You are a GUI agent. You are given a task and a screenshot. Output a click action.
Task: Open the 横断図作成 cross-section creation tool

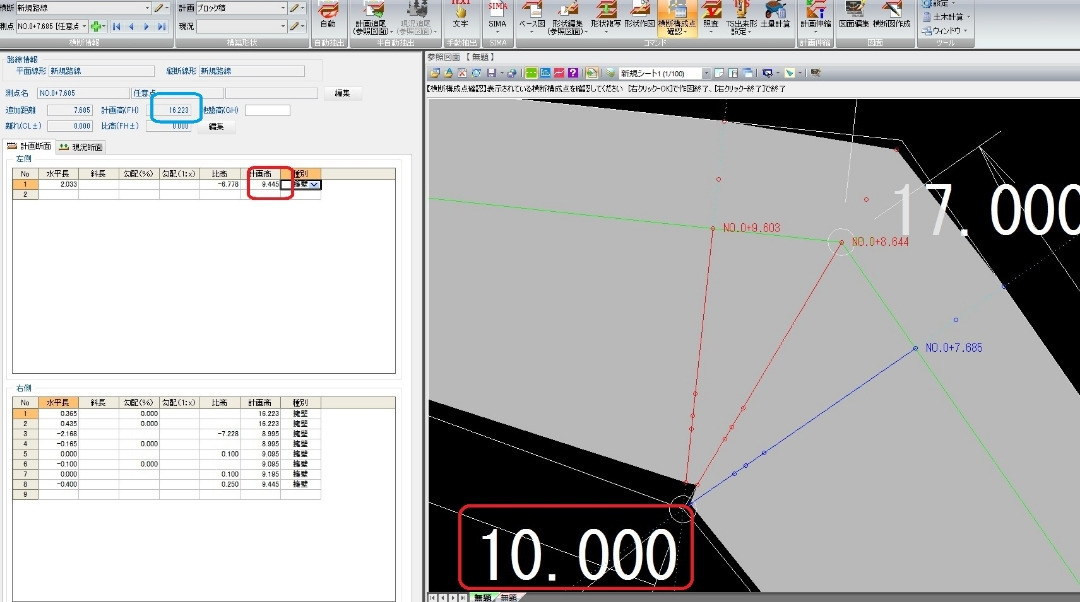tap(891, 15)
